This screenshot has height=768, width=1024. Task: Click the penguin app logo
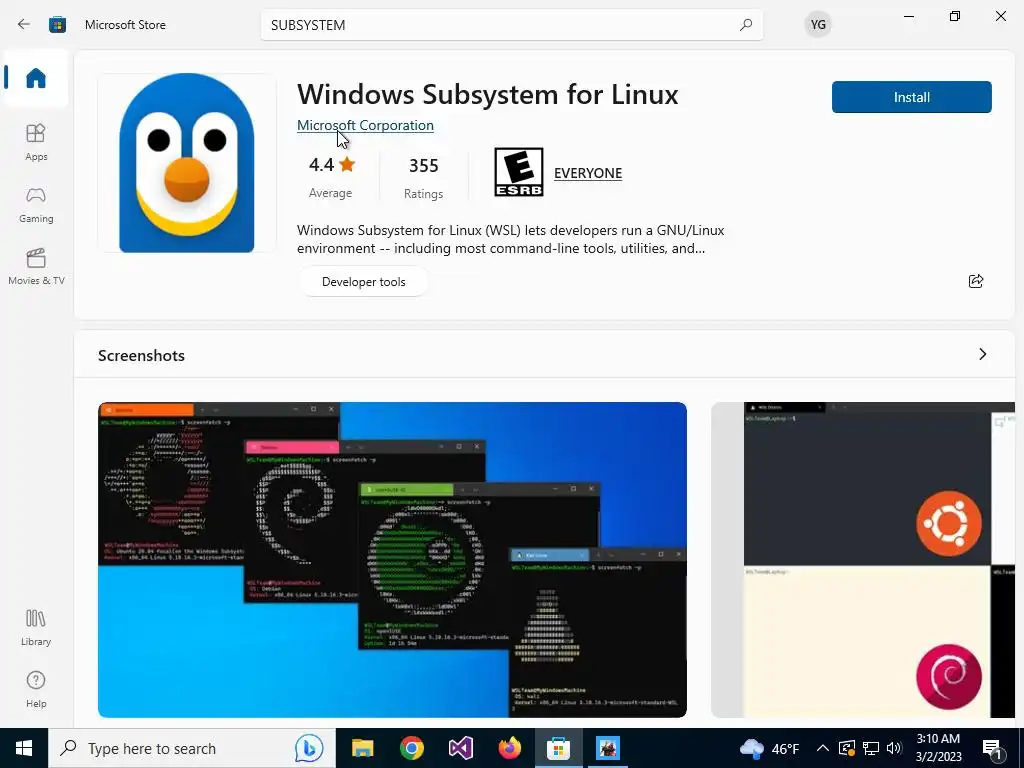point(187,163)
